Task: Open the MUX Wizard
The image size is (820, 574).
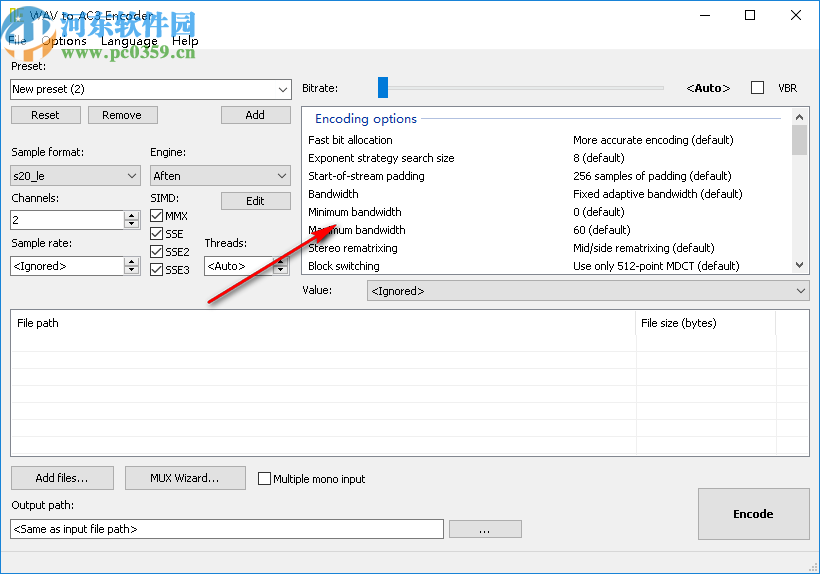Action: 185,478
